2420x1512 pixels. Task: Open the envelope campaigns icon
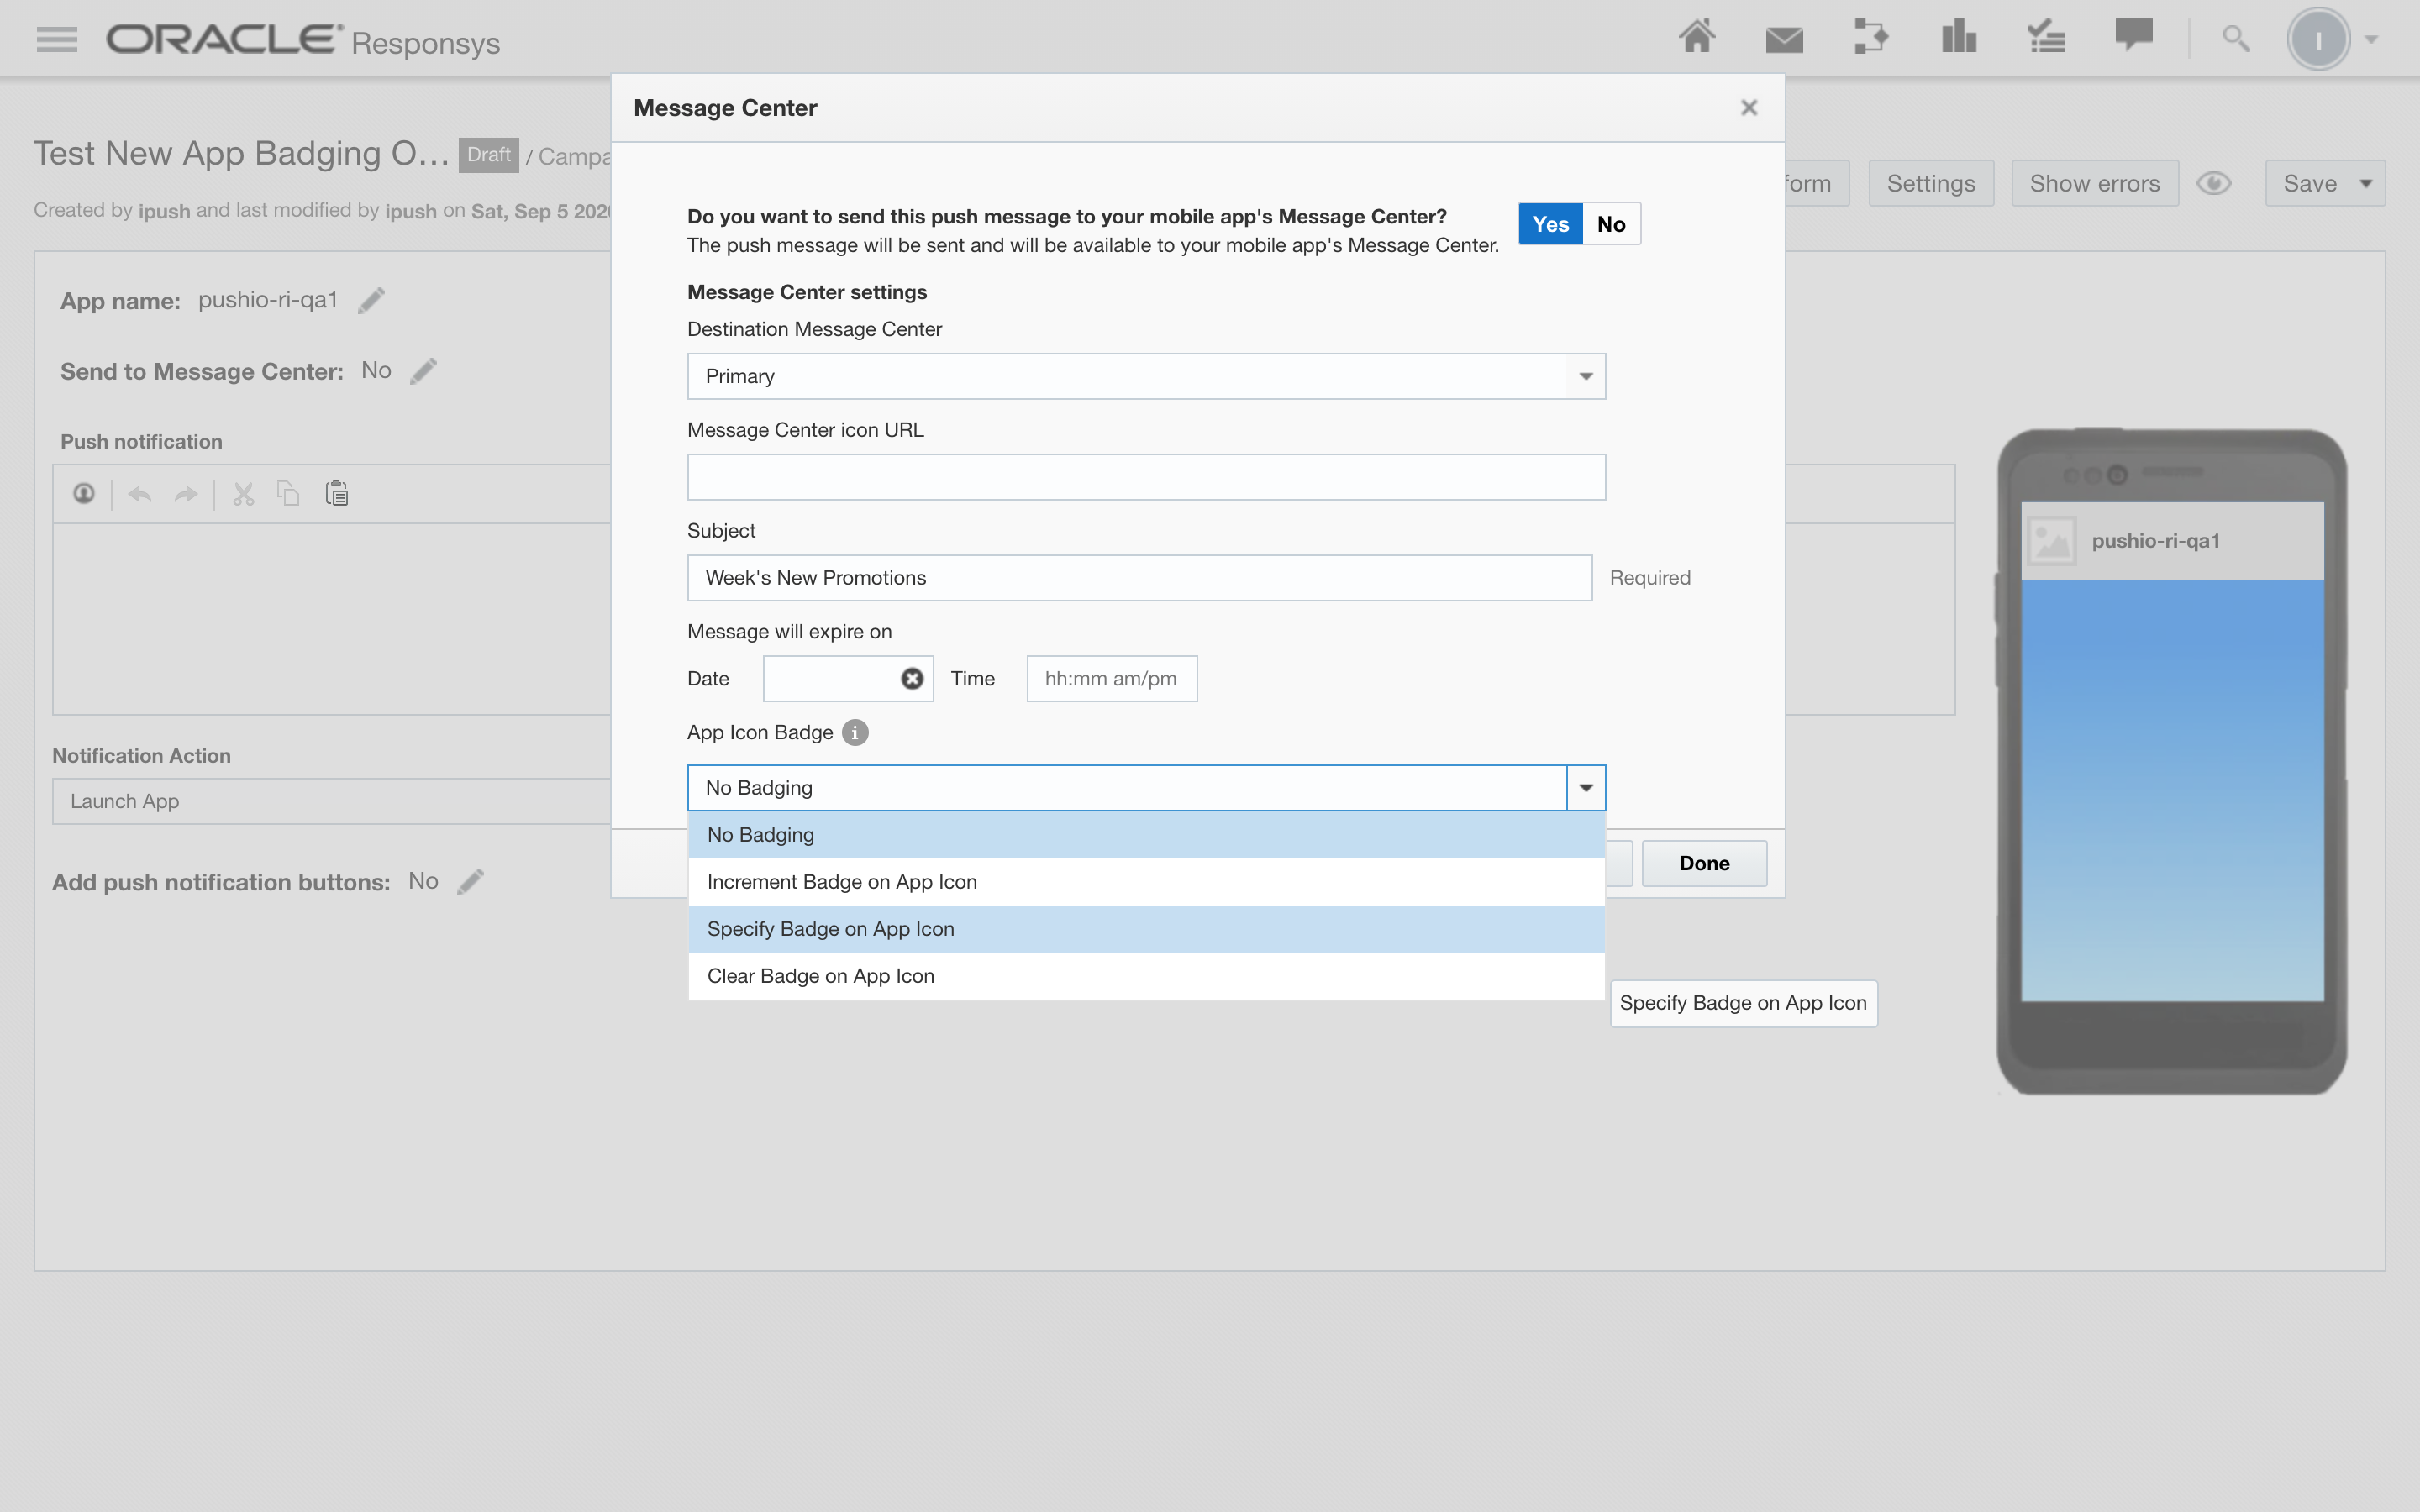pos(1783,39)
